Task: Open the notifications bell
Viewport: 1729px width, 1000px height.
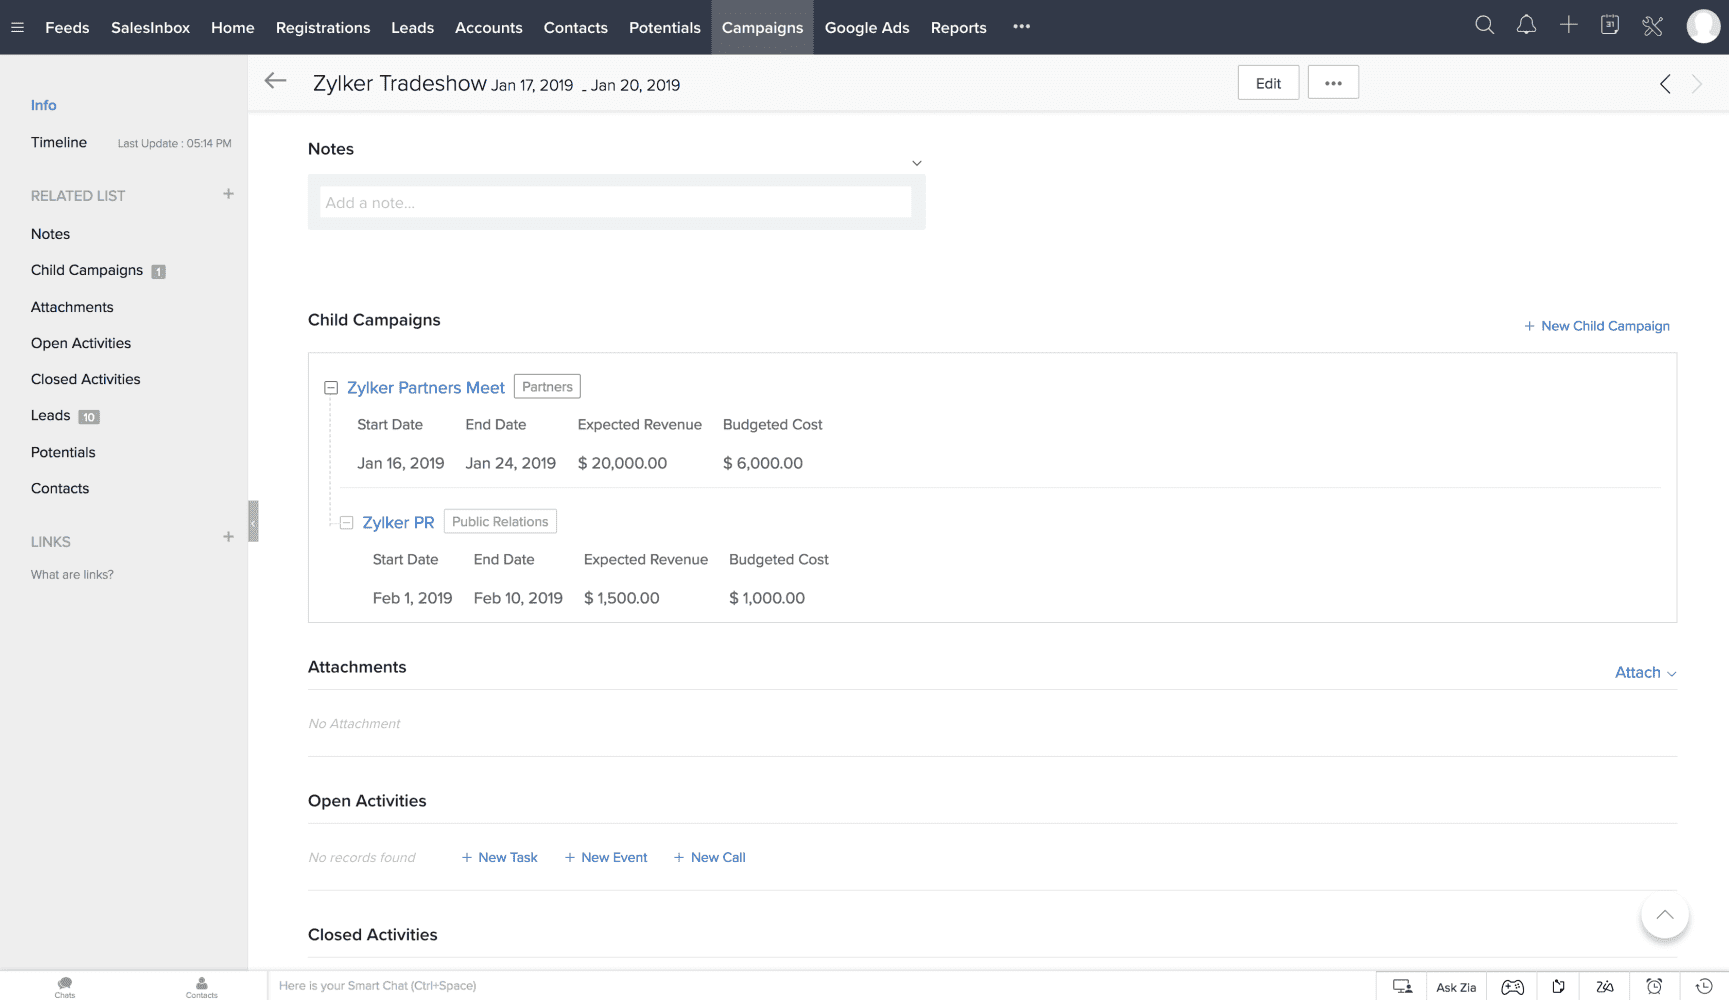Action: pos(1526,26)
